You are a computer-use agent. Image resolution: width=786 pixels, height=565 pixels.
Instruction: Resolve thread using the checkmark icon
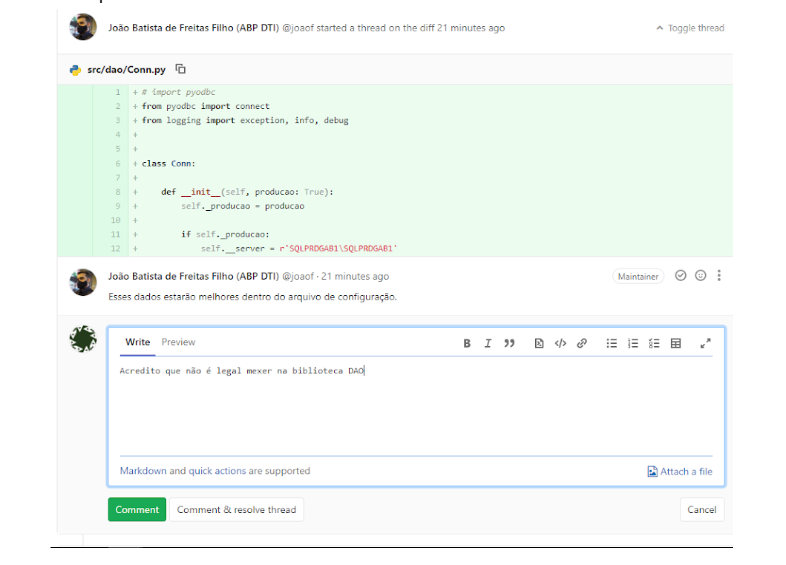(681, 276)
